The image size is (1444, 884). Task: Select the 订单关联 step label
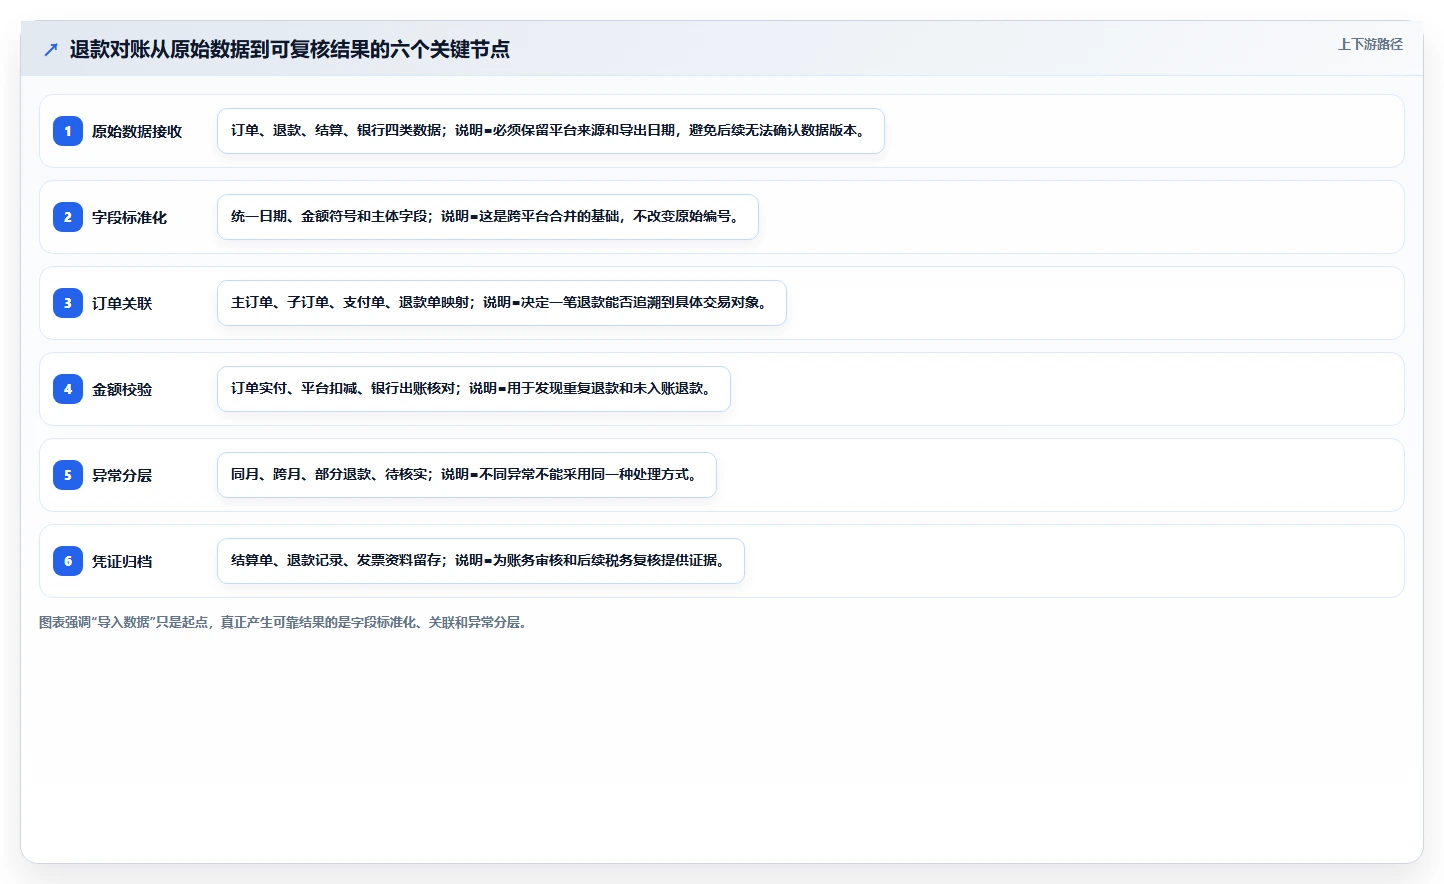(x=122, y=303)
